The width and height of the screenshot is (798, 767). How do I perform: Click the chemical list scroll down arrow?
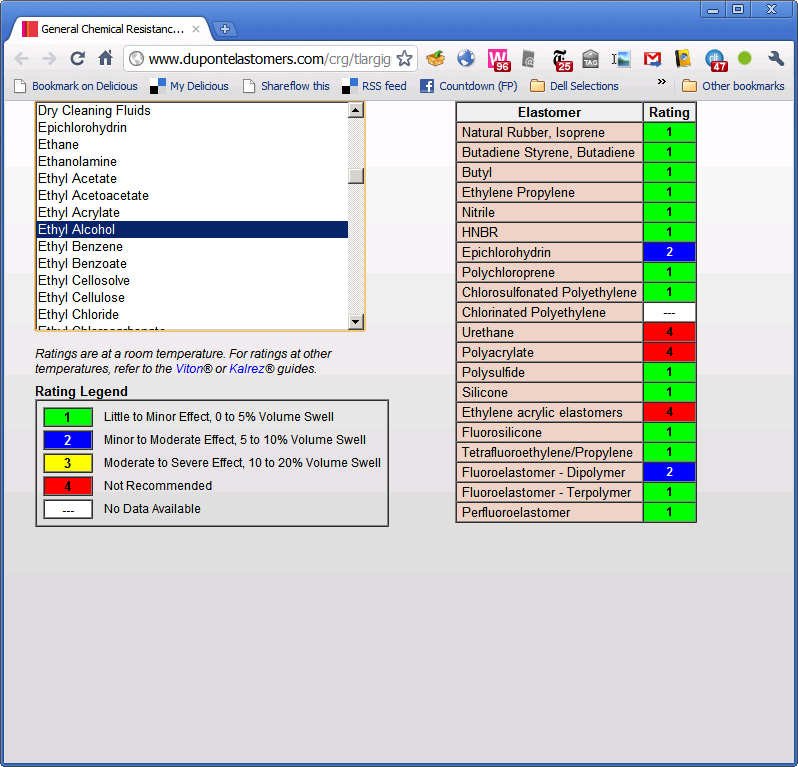tap(356, 321)
